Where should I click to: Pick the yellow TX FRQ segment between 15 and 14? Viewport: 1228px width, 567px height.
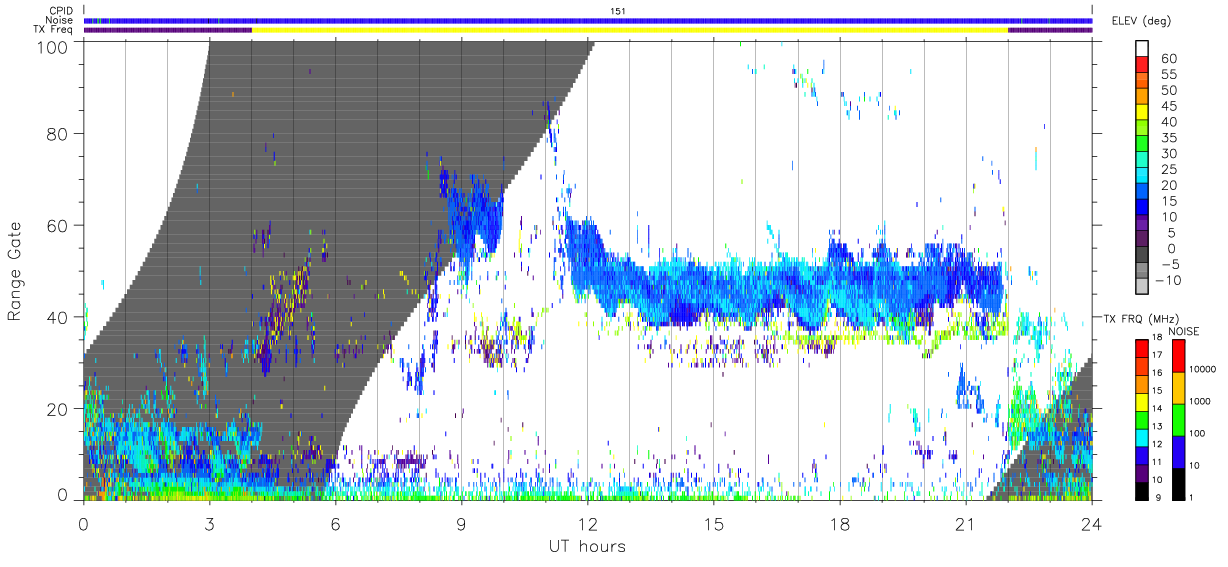[x=1142, y=402]
